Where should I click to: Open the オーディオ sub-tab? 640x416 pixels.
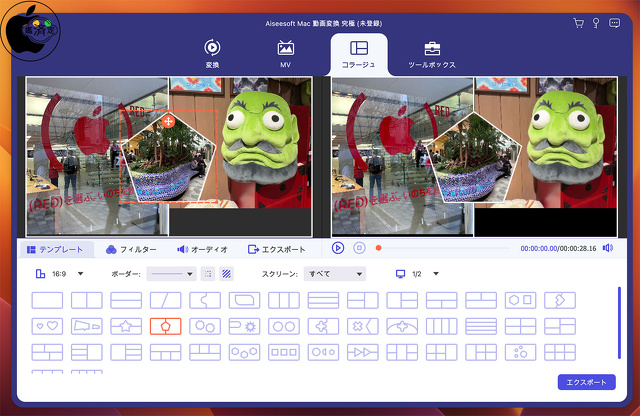click(202, 249)
